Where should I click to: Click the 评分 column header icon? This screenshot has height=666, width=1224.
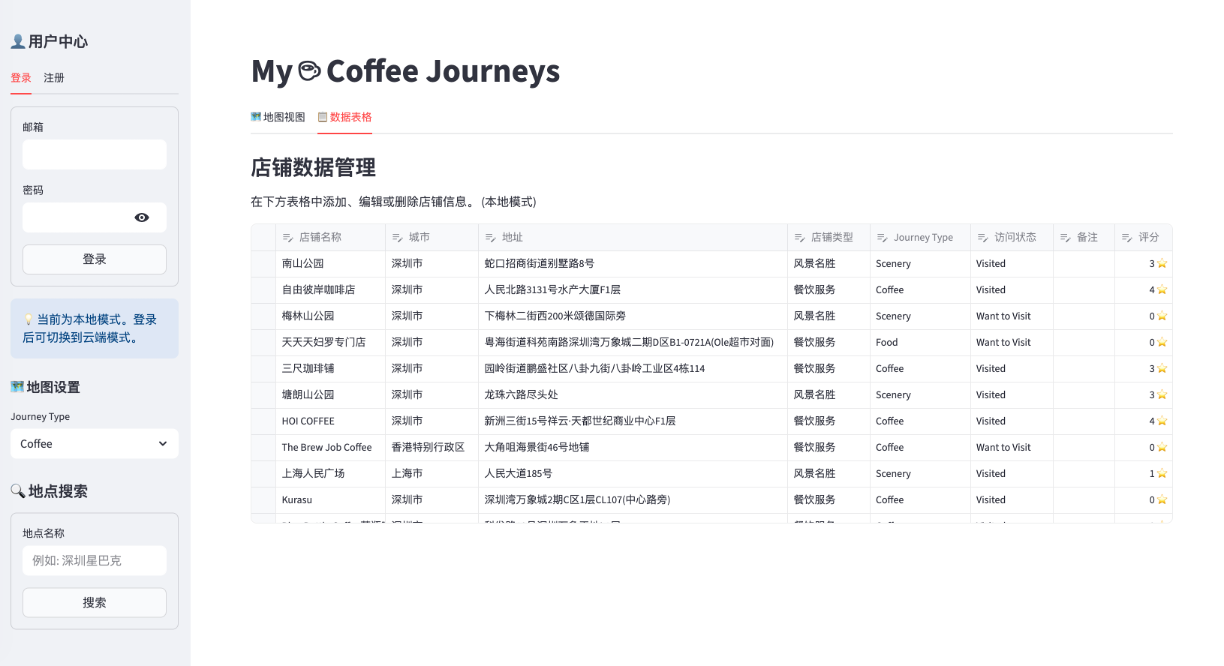click(x=1127, y=238)
